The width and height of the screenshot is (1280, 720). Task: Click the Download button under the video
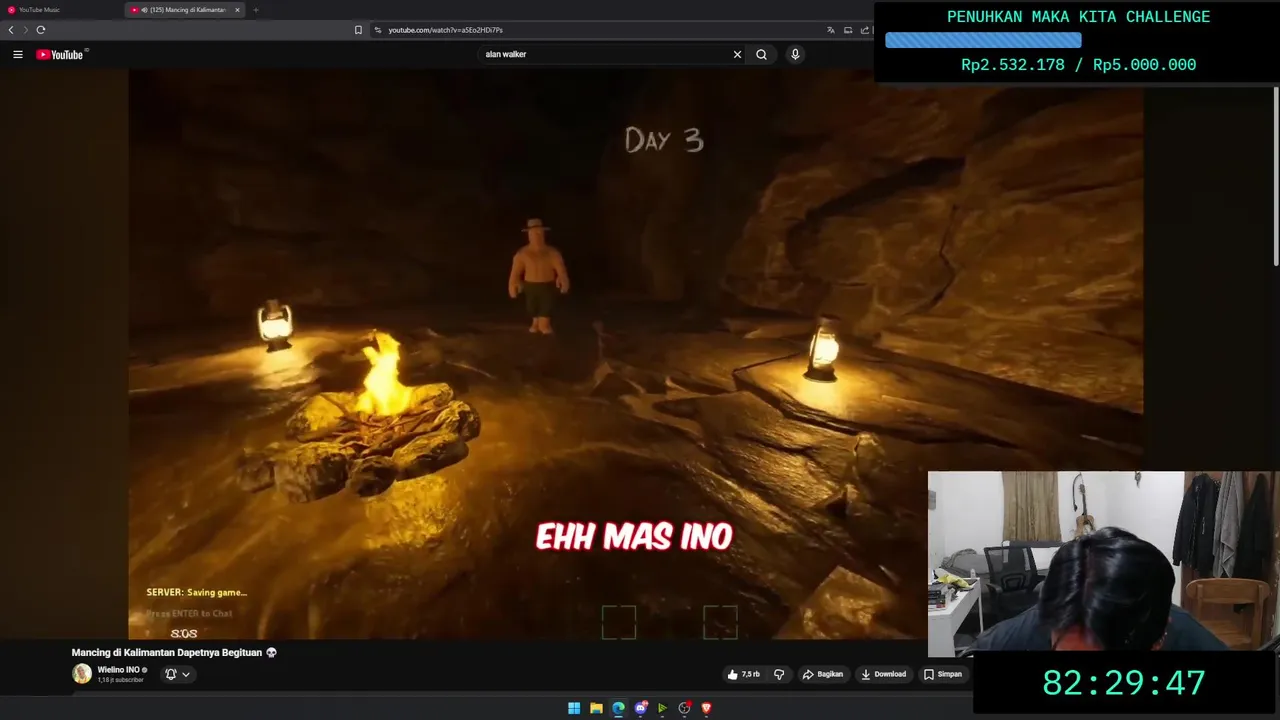[x=883, y=674]
